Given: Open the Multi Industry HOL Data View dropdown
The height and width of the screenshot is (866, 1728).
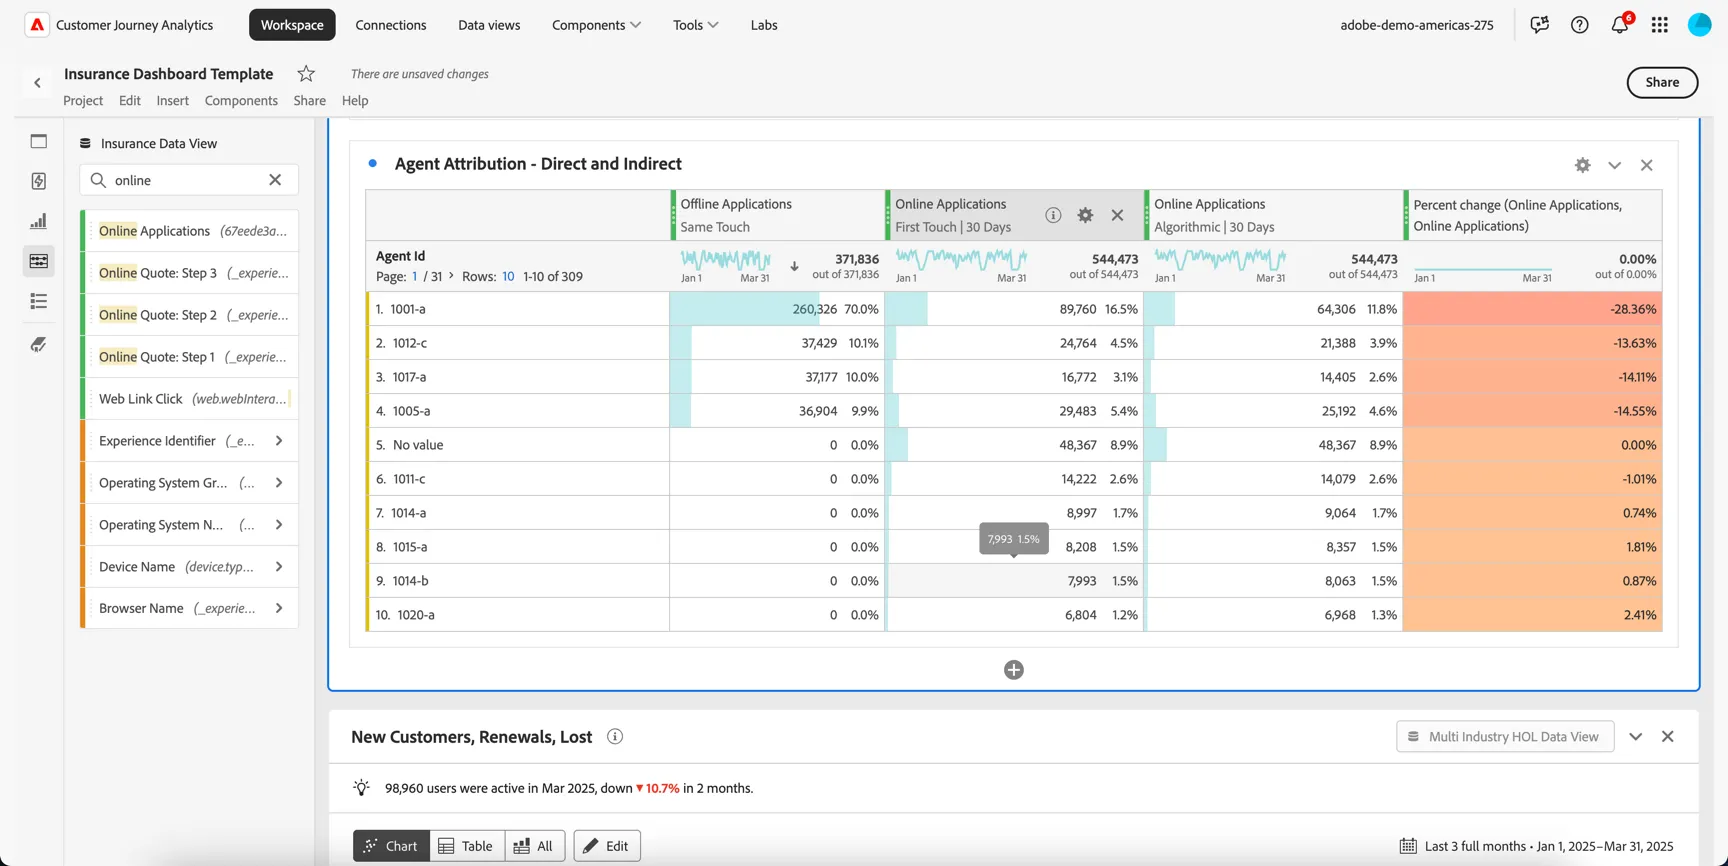Looking at the screenshot, I should click(1505, 737).
